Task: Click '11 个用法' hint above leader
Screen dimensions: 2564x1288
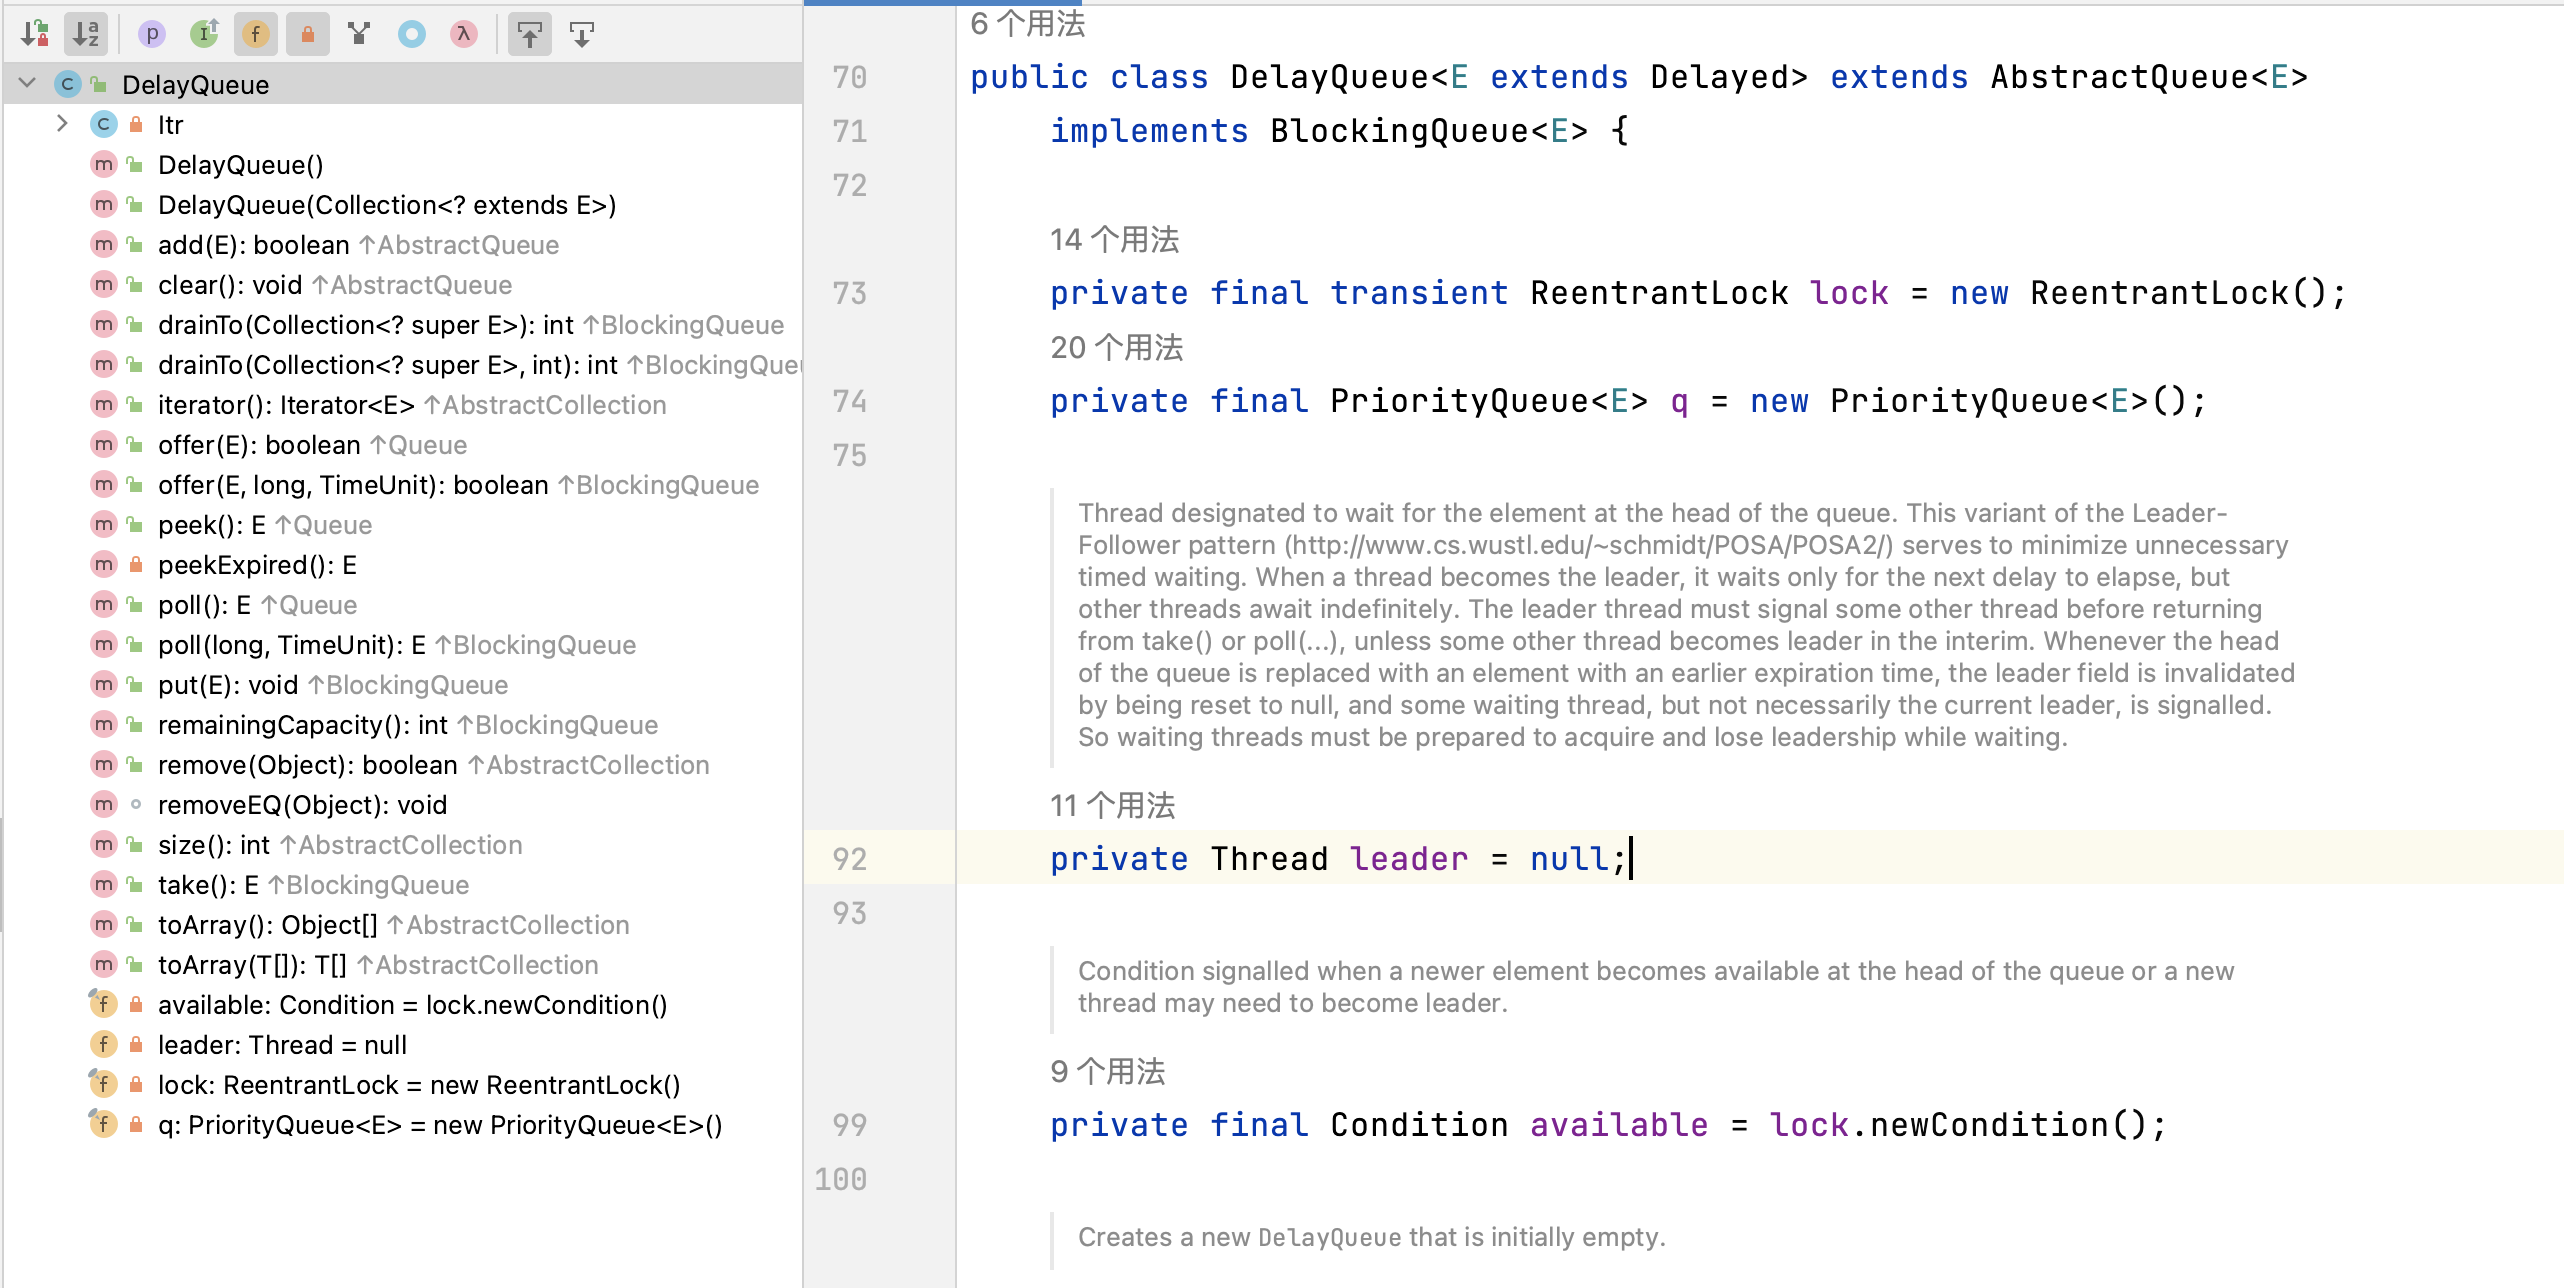Action: [1112, 806]
